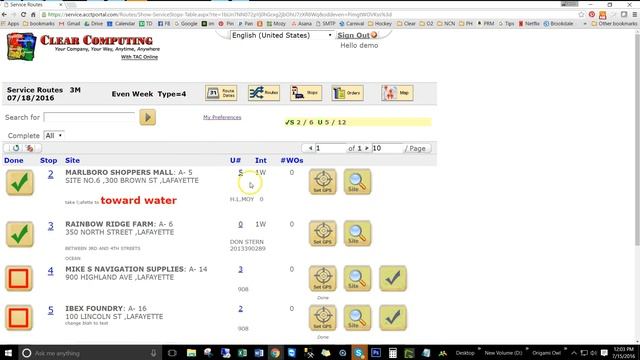The image size is (640, 360).
Task: Open the My Preferences link
Action: 222,117
